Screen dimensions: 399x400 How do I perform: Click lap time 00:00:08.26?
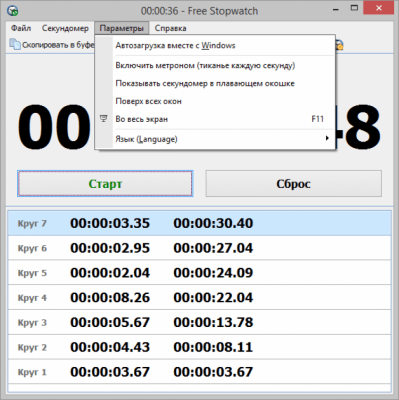click(x=110, y=297)
